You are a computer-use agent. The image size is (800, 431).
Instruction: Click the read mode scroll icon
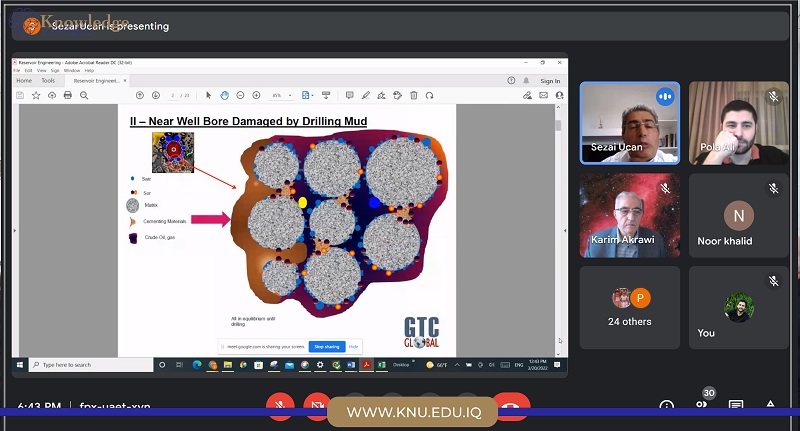[326, 95]
